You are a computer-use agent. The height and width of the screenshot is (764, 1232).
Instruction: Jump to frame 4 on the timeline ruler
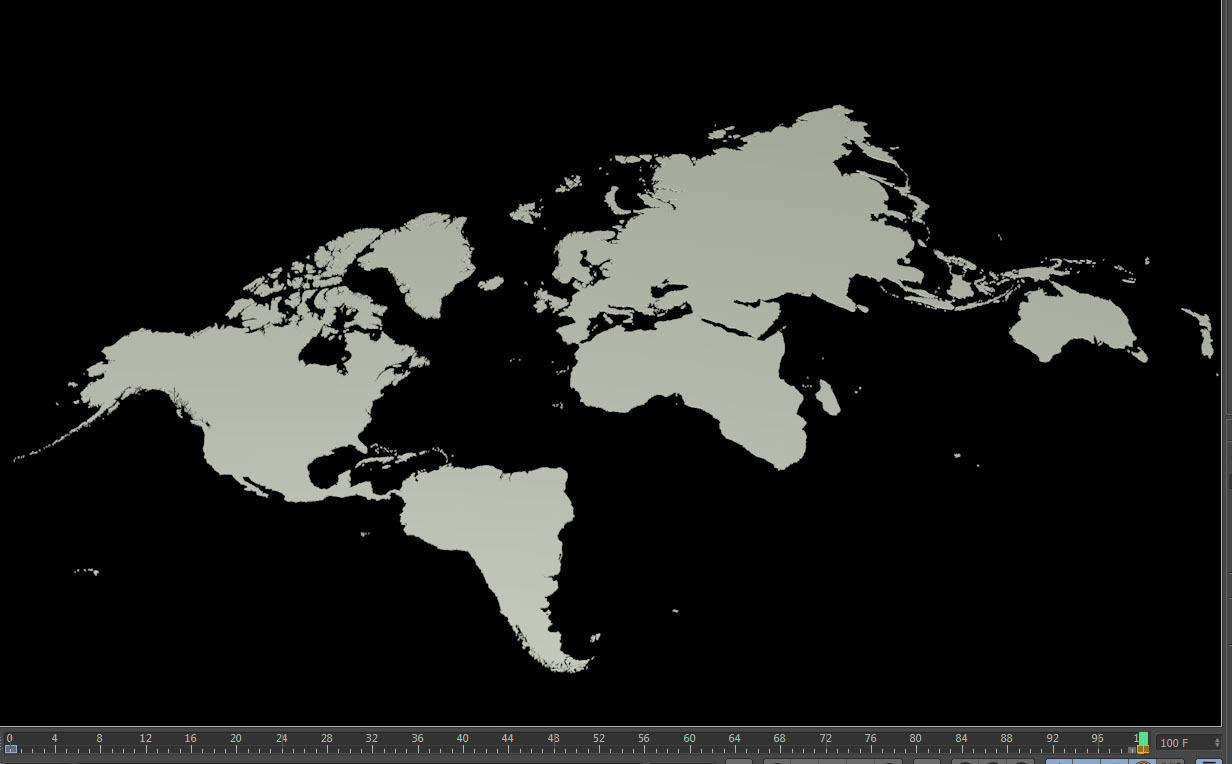click(x=54, y=738)
